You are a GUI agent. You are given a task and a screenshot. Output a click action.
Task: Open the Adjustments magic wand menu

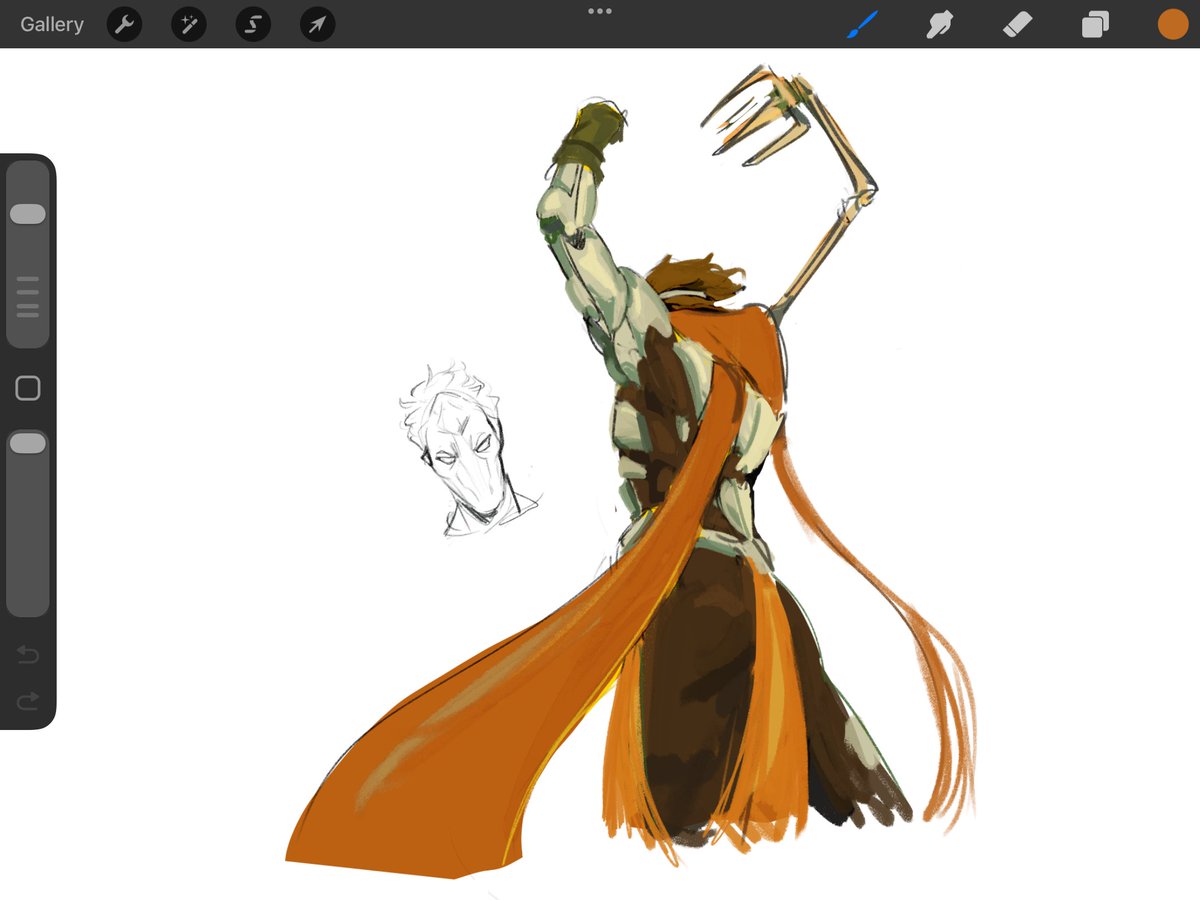[x=189, y=25]
